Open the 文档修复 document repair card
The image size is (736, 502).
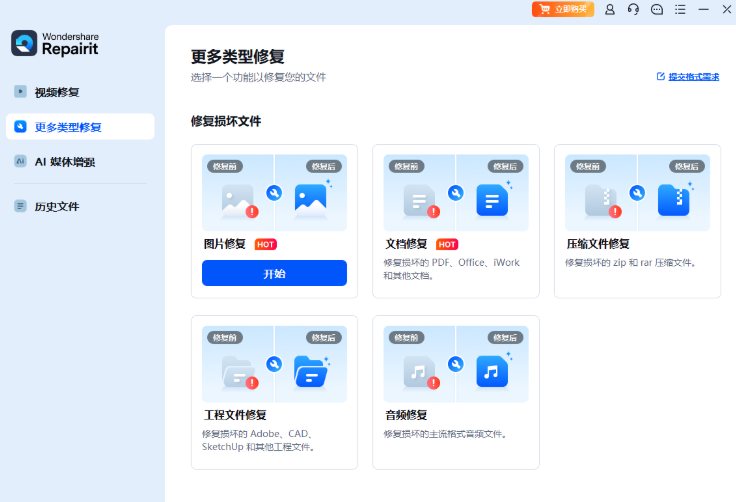click(455, 220)
